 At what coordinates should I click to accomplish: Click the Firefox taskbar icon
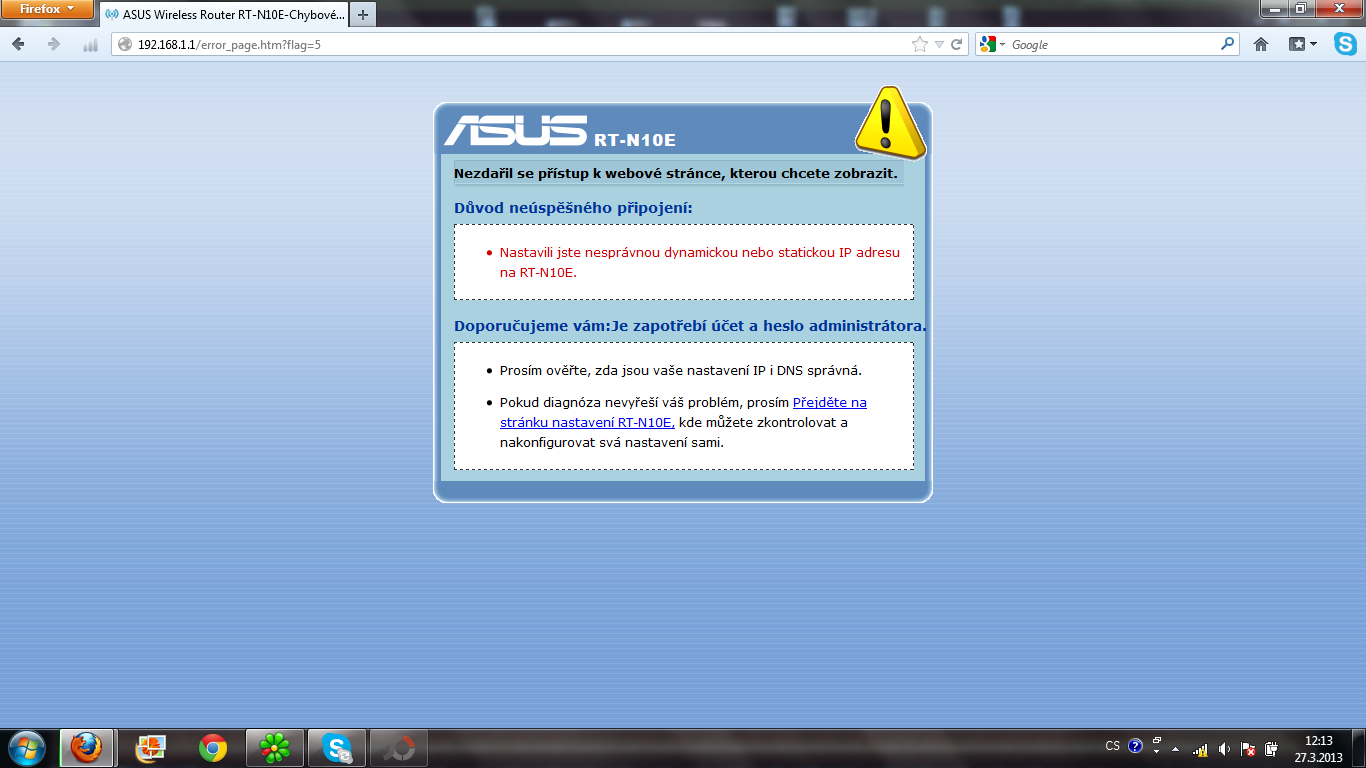pyautogui.click(x=87, y=747)
